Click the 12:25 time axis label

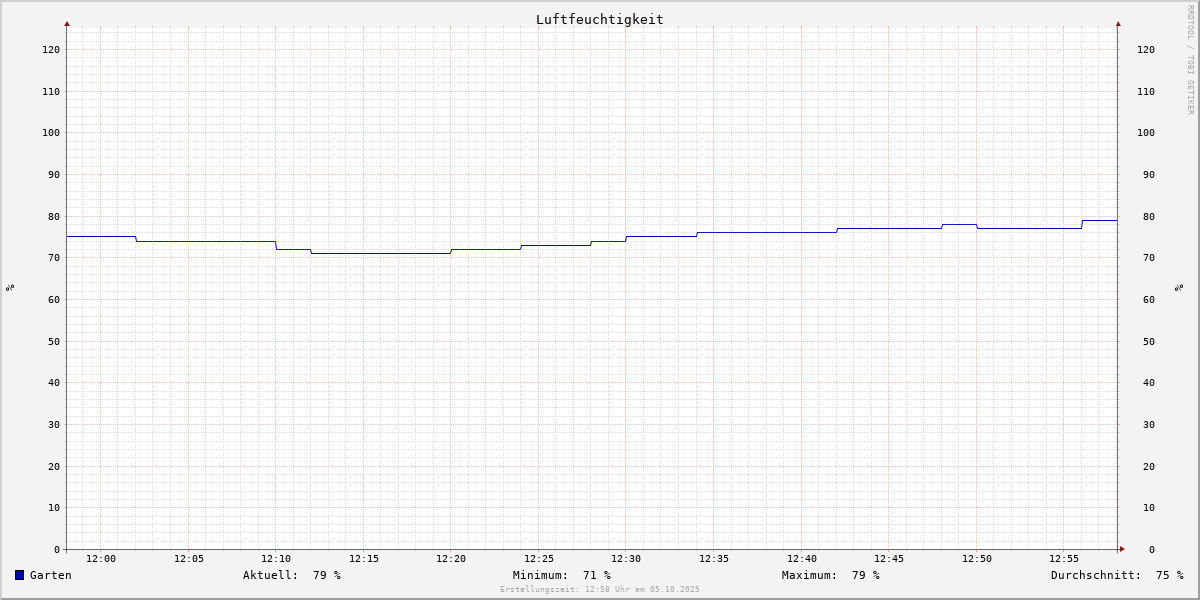[539, 559]
